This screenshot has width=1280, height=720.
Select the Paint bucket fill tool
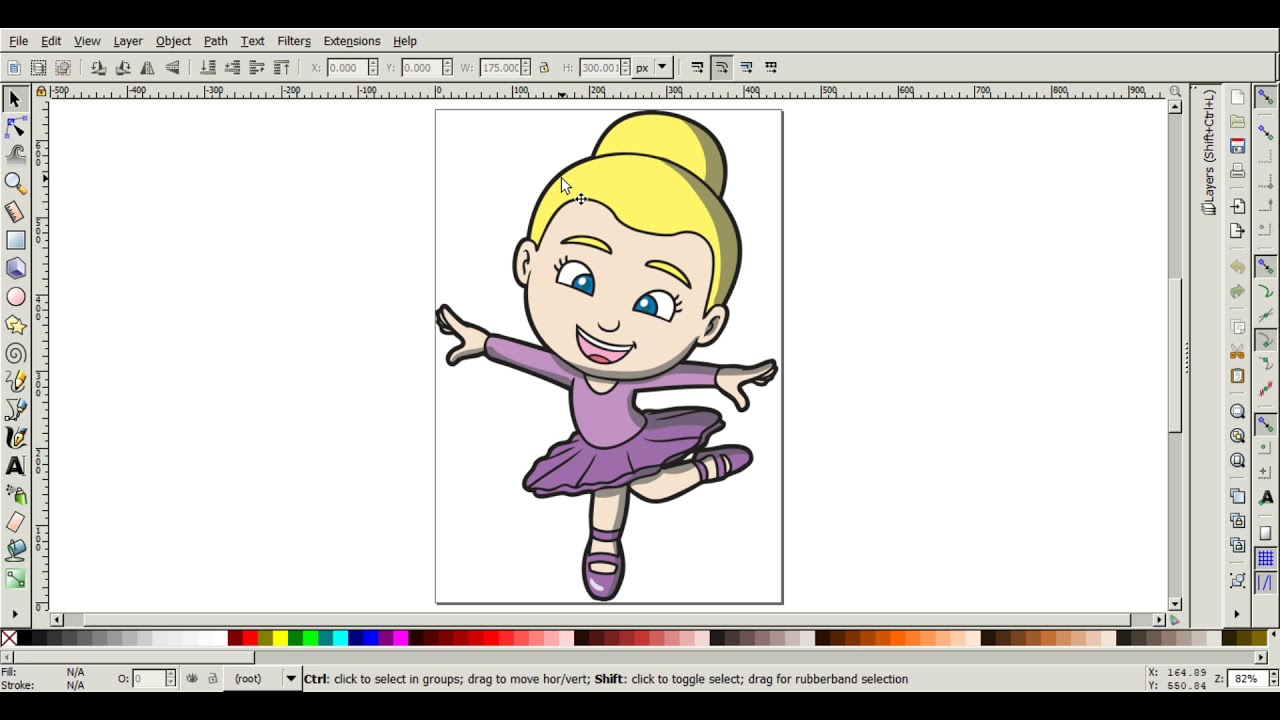[15, 550]
